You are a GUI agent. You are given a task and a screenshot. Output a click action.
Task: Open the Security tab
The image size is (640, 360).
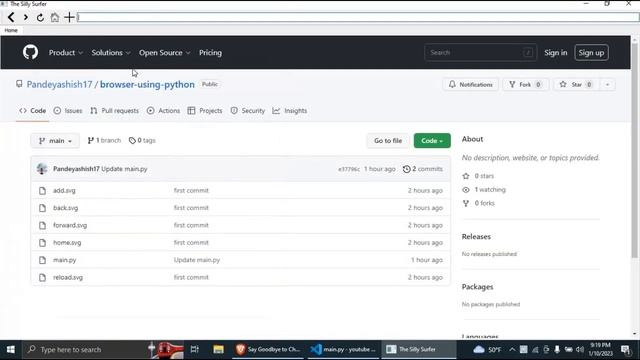[248, 111]
